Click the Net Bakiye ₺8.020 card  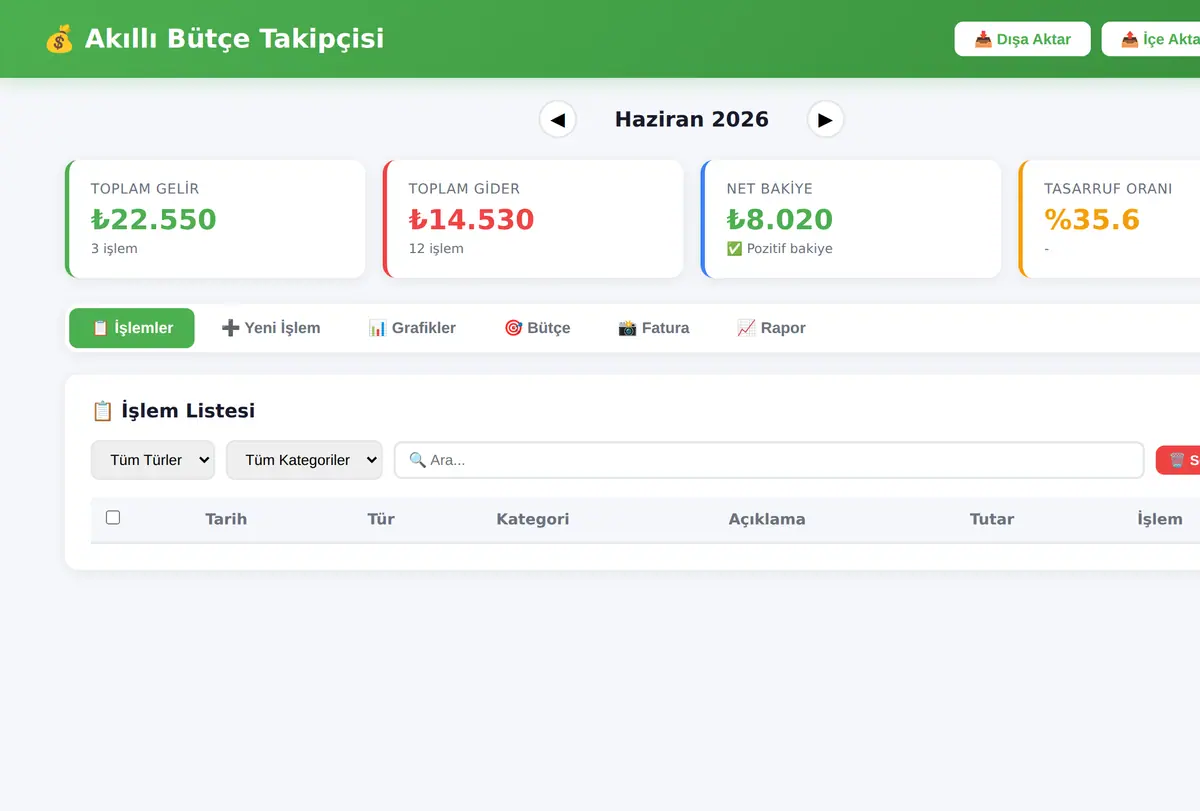click(x=851, y=219)
